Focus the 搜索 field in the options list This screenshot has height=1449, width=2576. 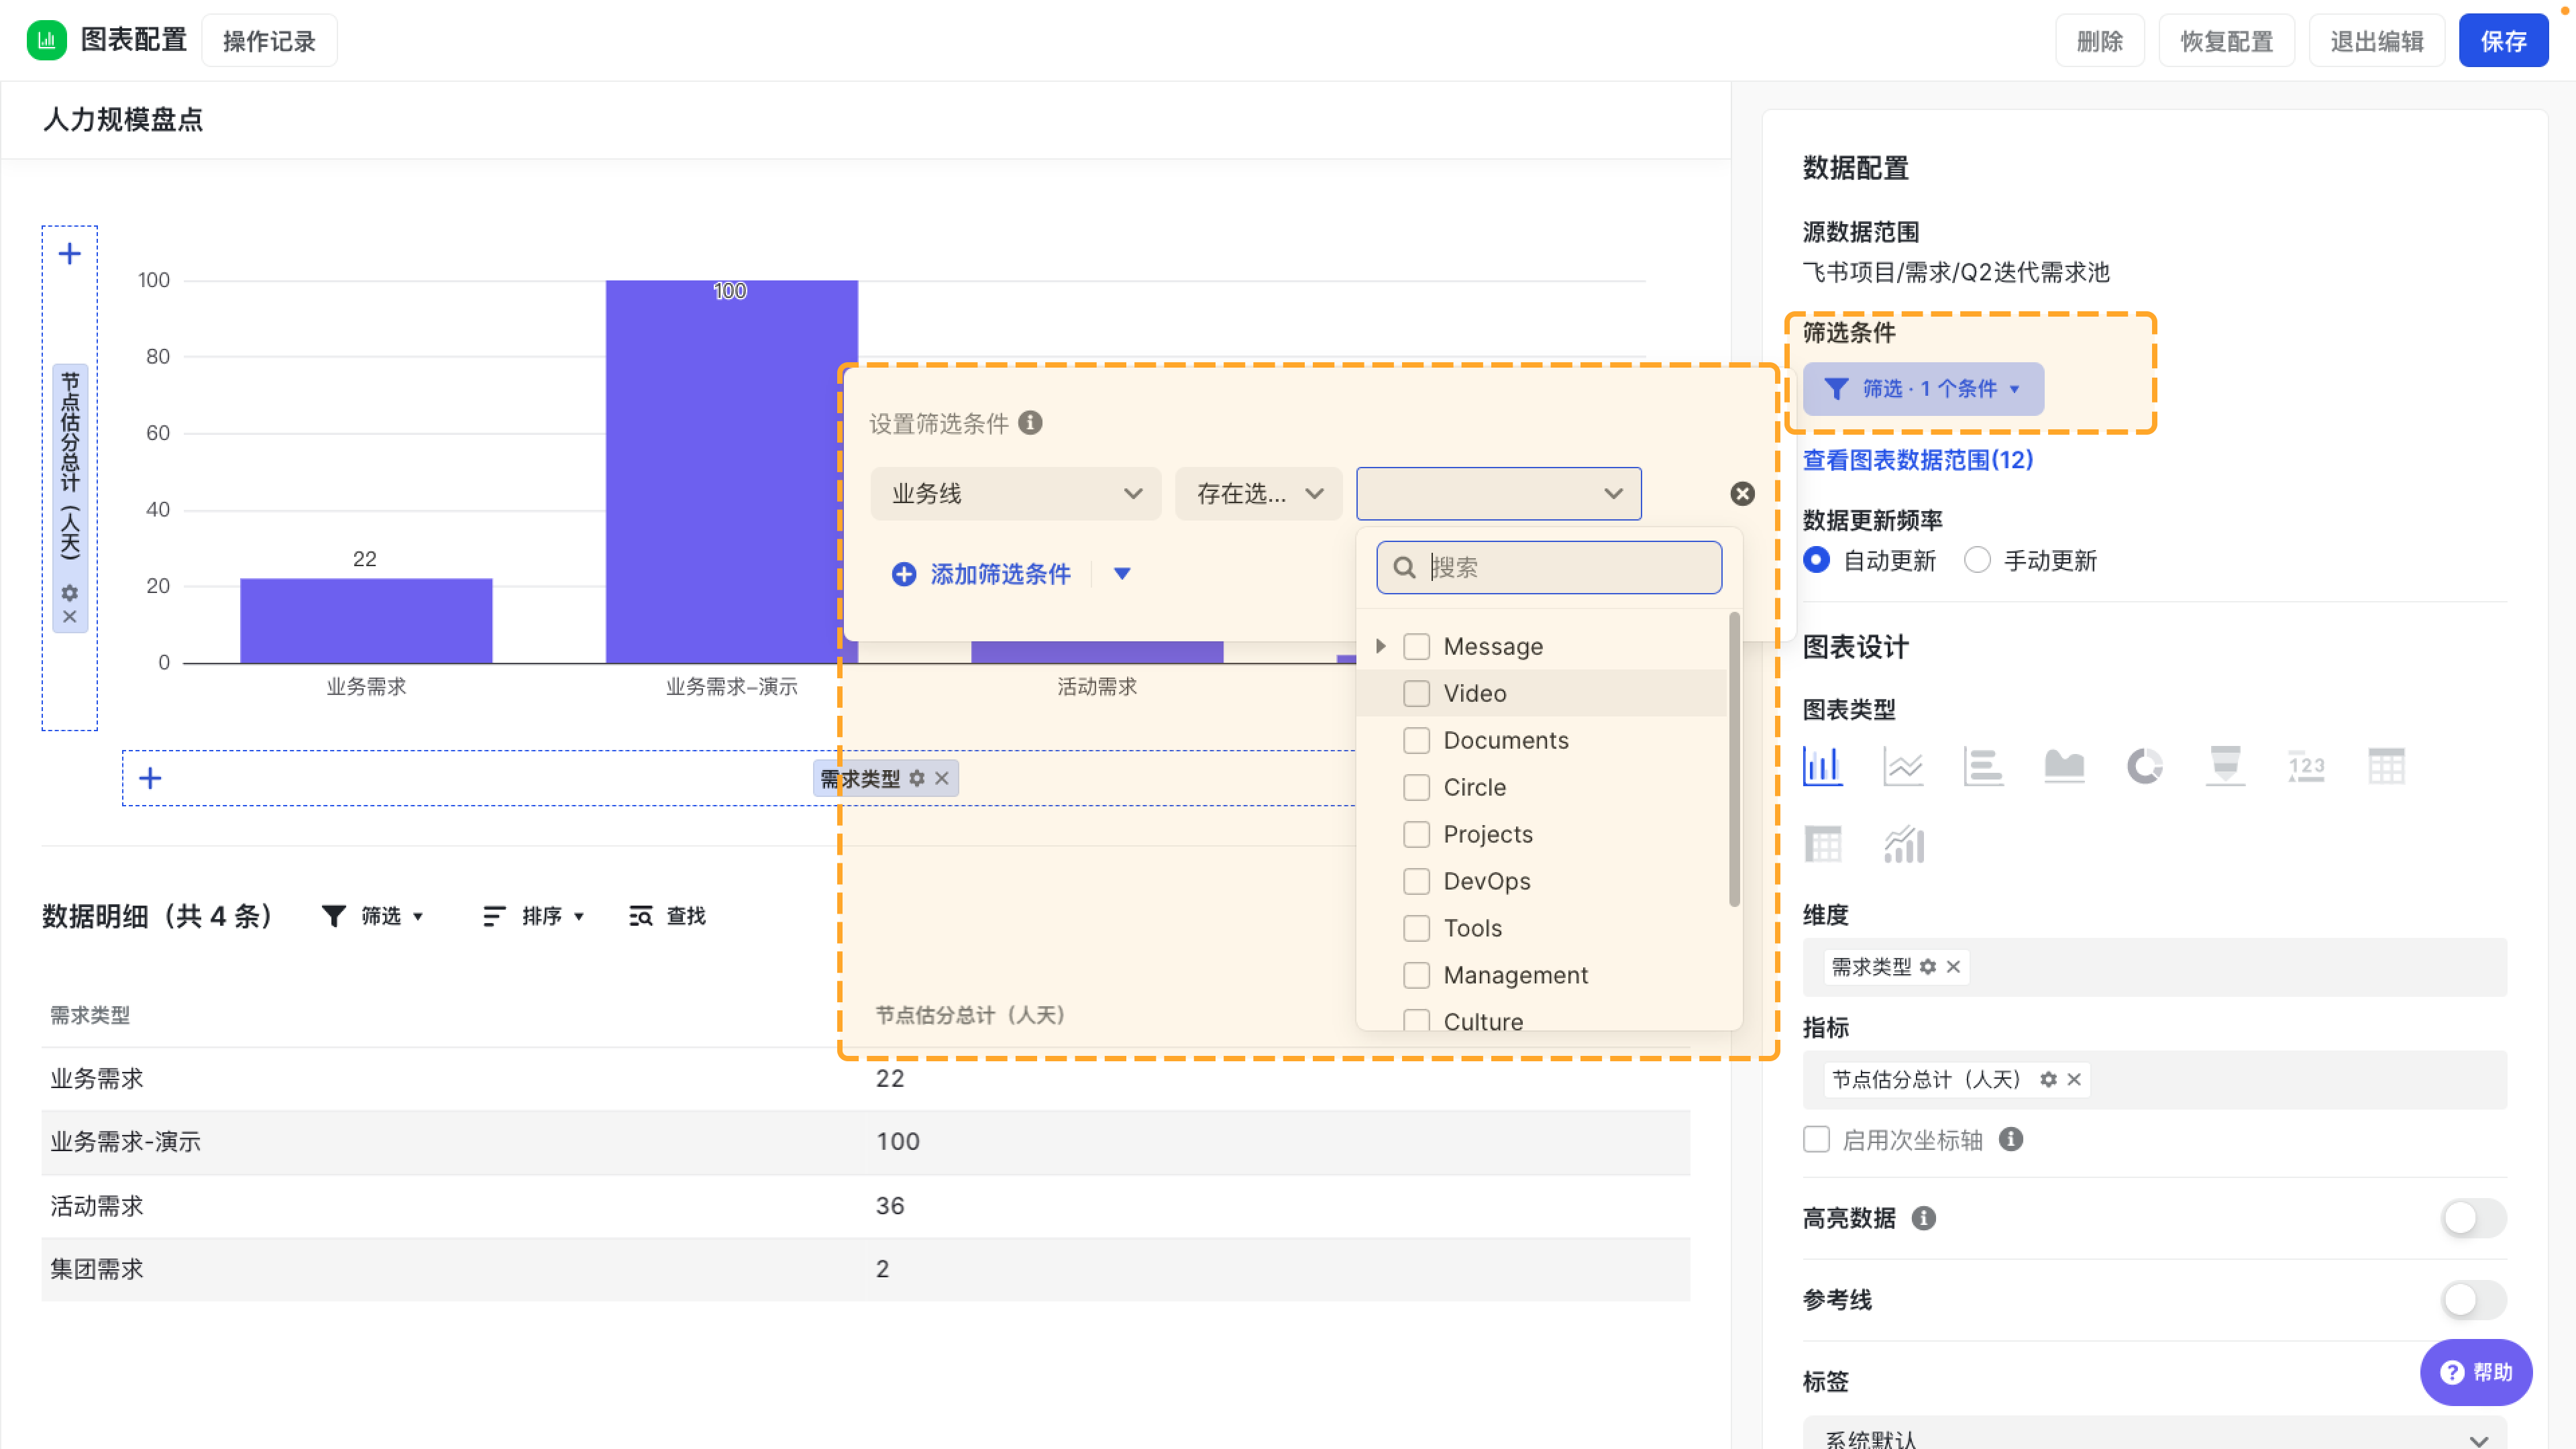(1548, 568)
